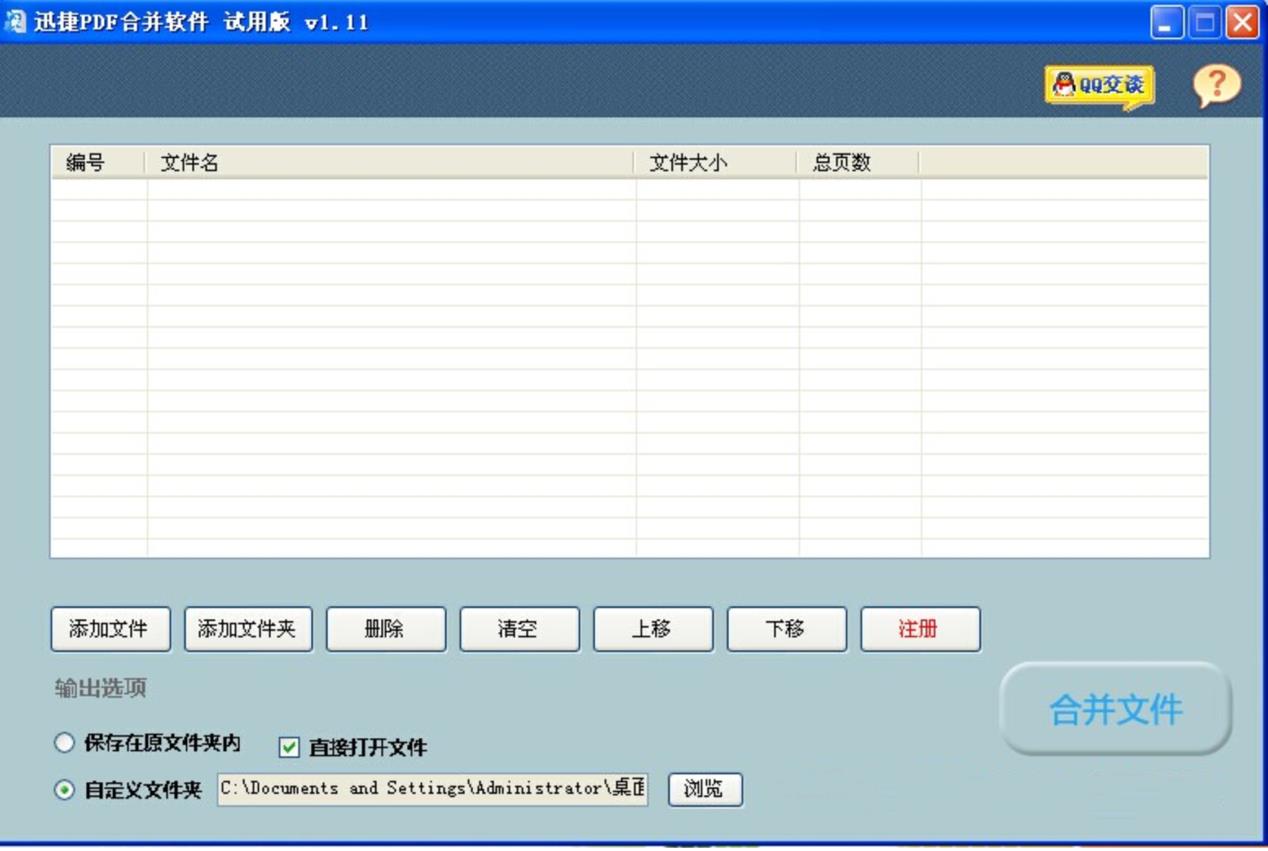Viewport: 1268px width, 851px height.
Task: Click 浏览 to choose output folder
Action: (x=704, y=789)
